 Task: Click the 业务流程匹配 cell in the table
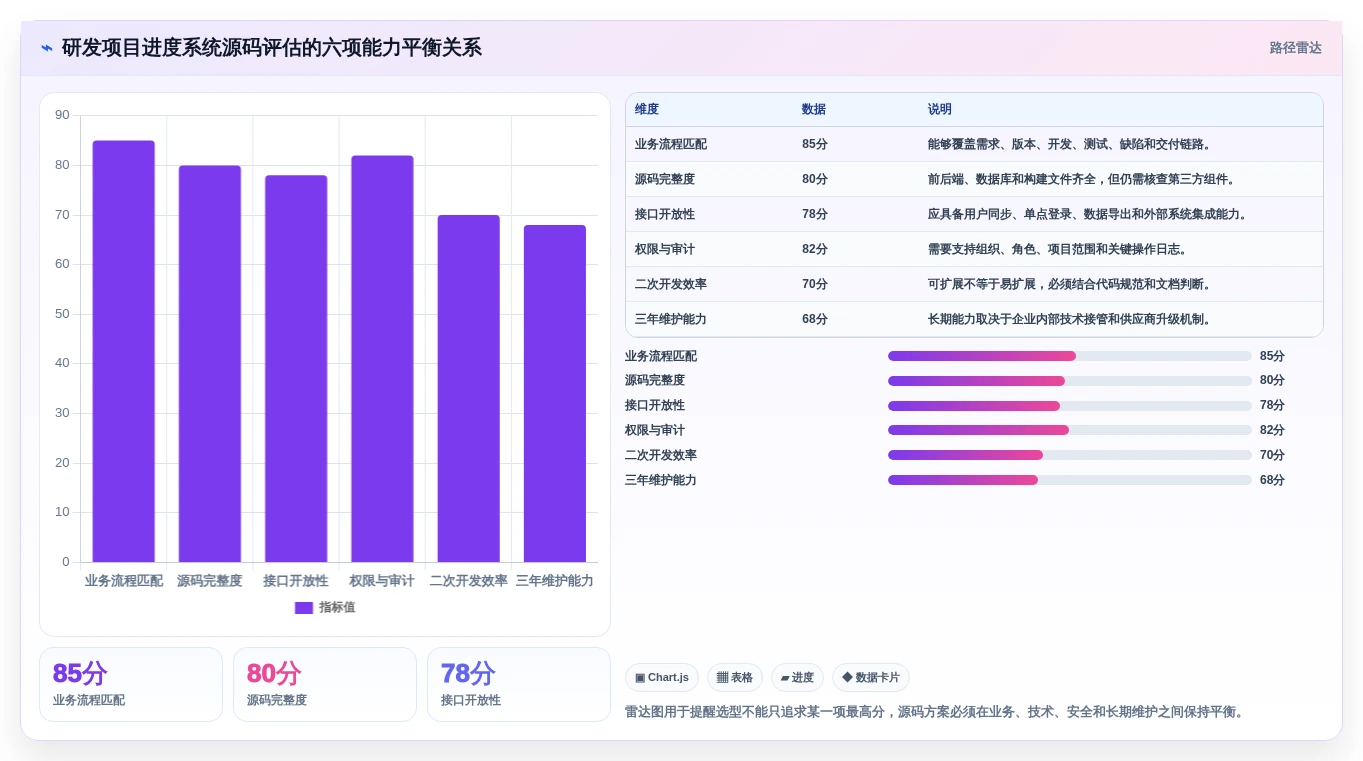[671, 145]
